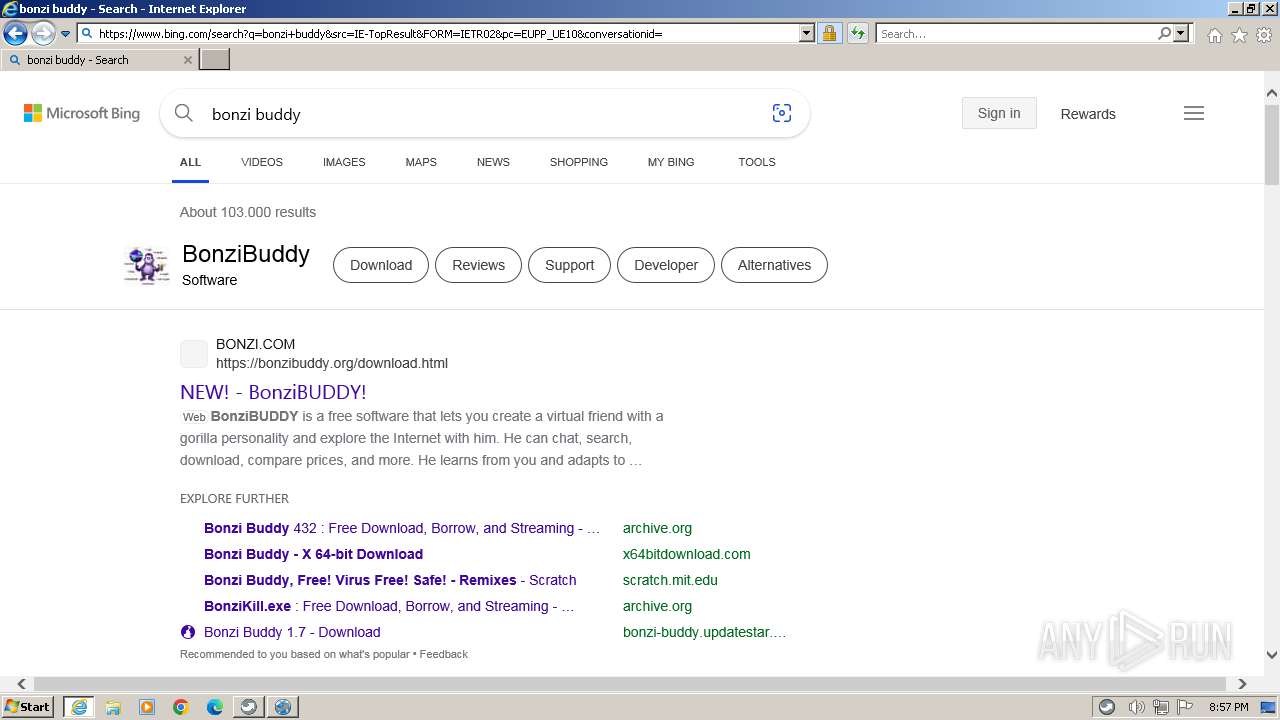Click the volume speaker tray icon
The image size is (1280, 720).
(1137, 707)
